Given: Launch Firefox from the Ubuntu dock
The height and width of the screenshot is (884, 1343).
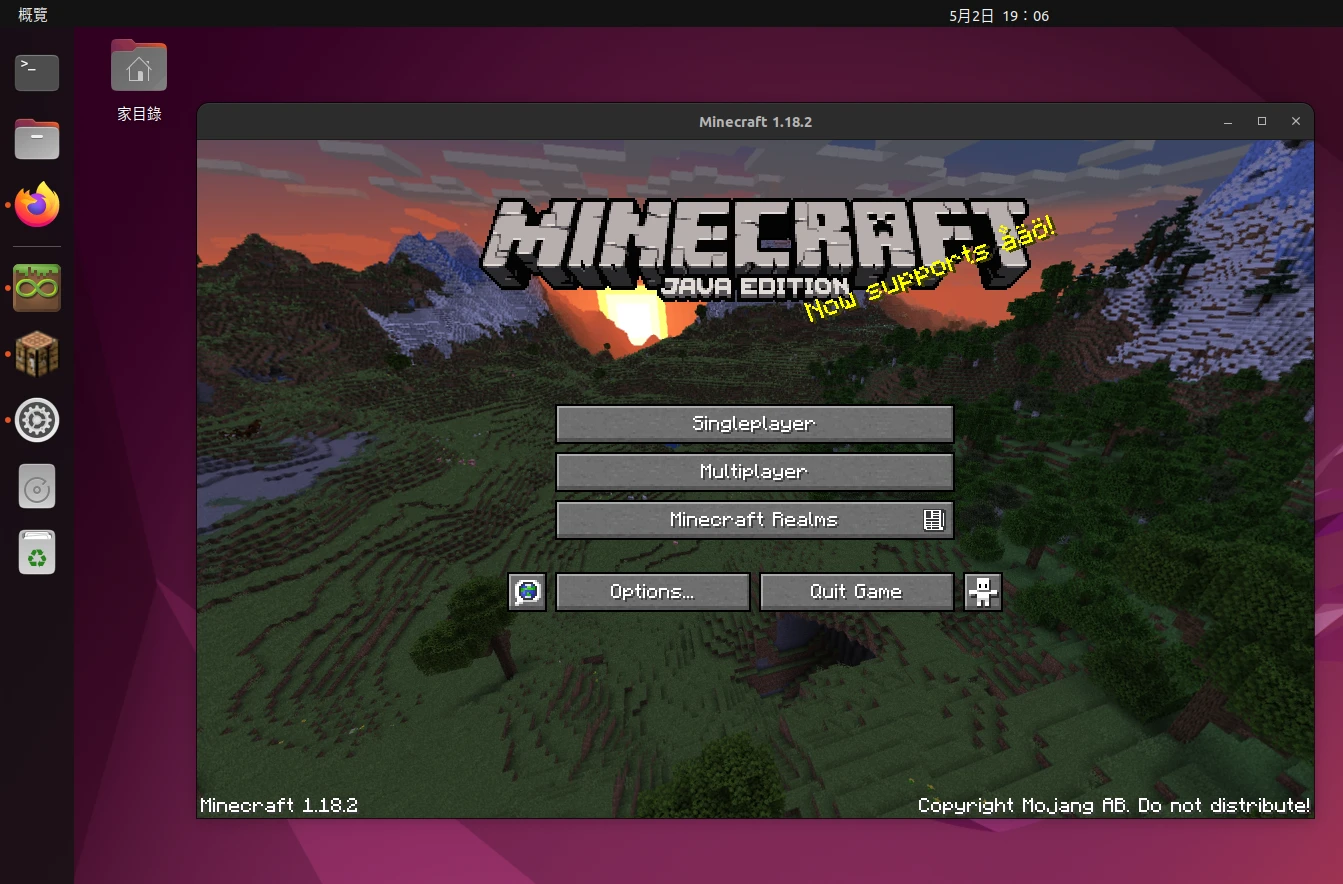Looking at the screenshot, I should pos(37,205).
